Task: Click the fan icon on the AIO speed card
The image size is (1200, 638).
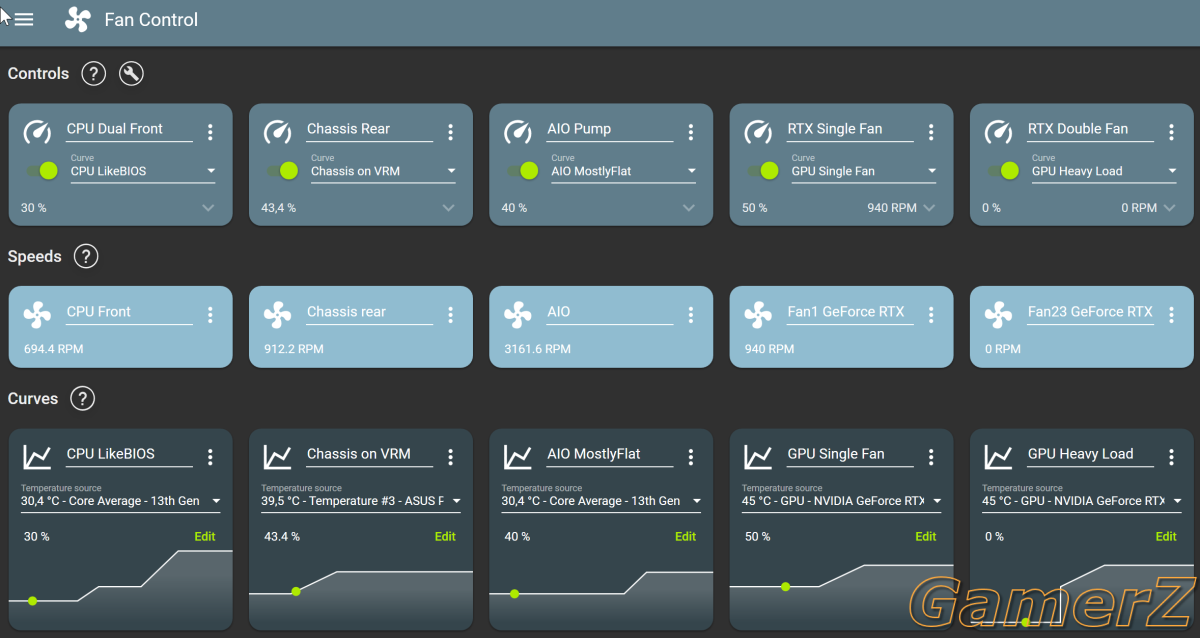Action: (x=518, y=315)
